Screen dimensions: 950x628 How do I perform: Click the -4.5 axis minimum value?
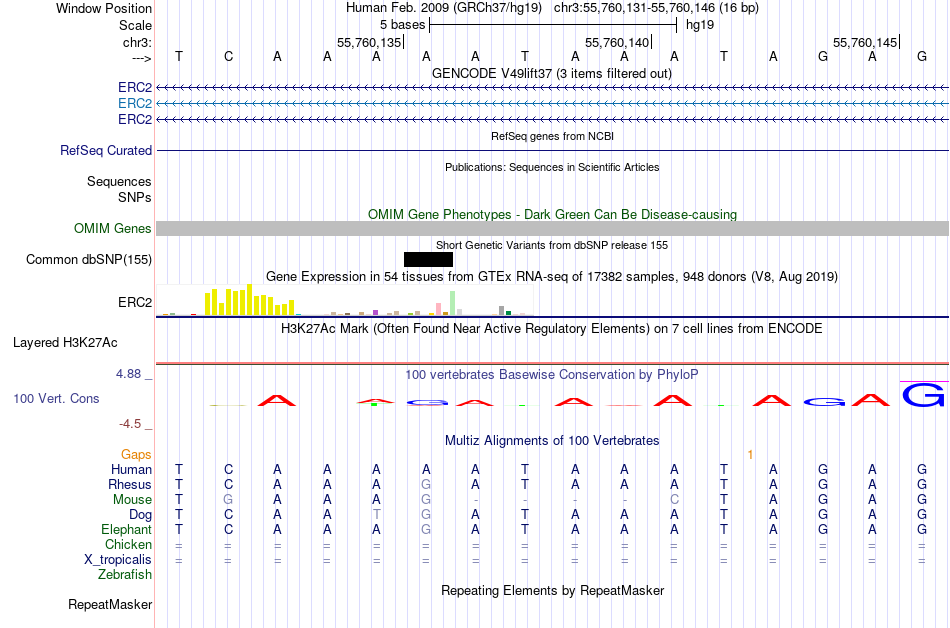[x=130, y=423]
